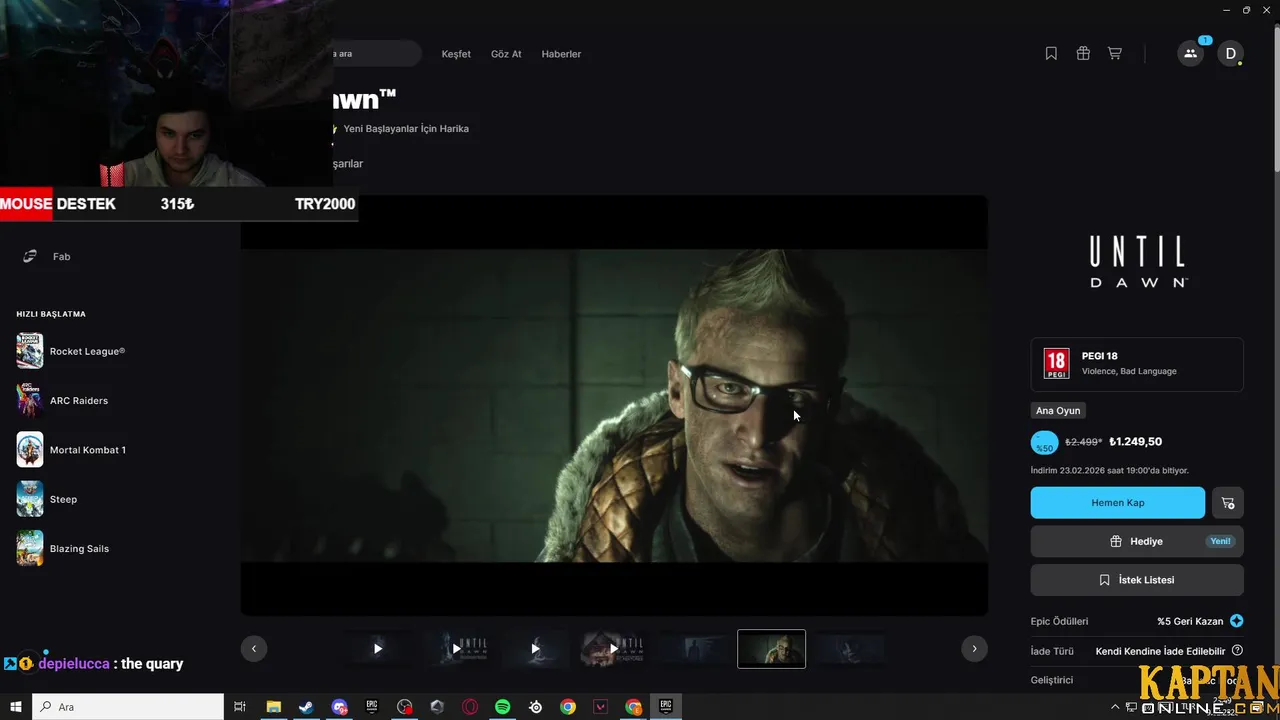
Task: Open SteelSeries app from the taskbar
Action: coord(536,707)
